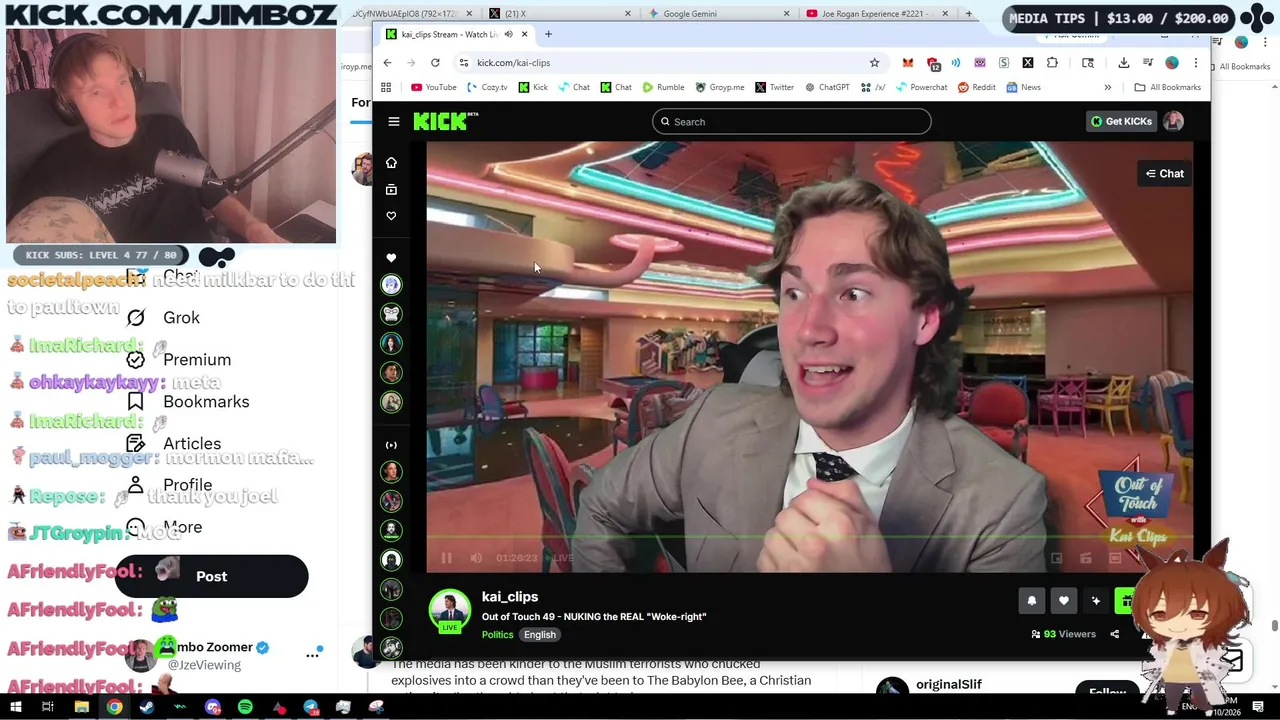
Task: Open the Apps grid in bookmarks bar
Action: click(386, 87)
